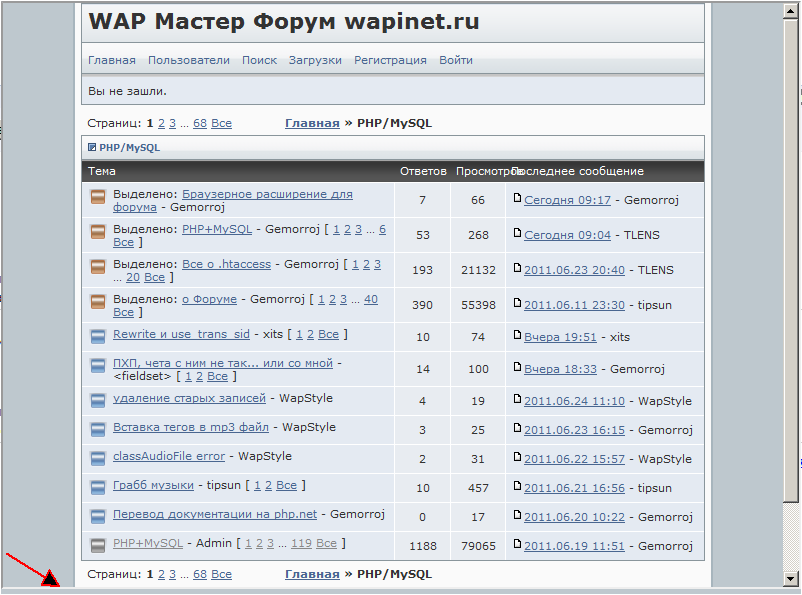Open the Rewrite и use_trans_sid topic
The height and width of the screenshot is (595, 802).
pyautogui.click(x=181, y=334)
